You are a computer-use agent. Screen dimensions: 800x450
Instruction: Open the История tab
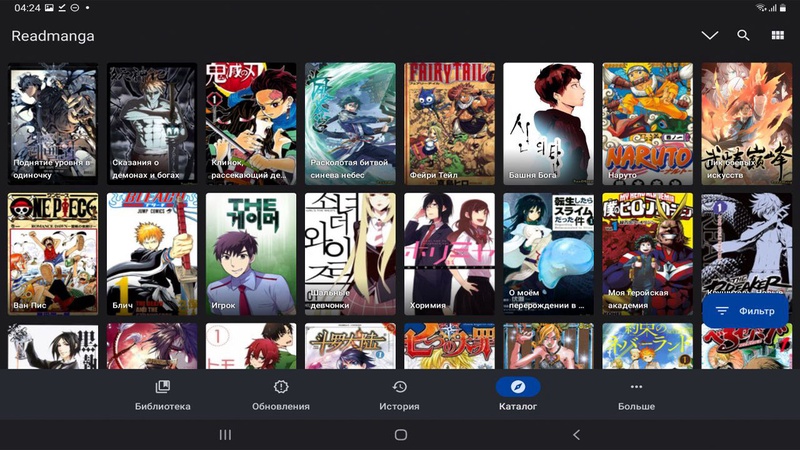click(x=399, y=395)
